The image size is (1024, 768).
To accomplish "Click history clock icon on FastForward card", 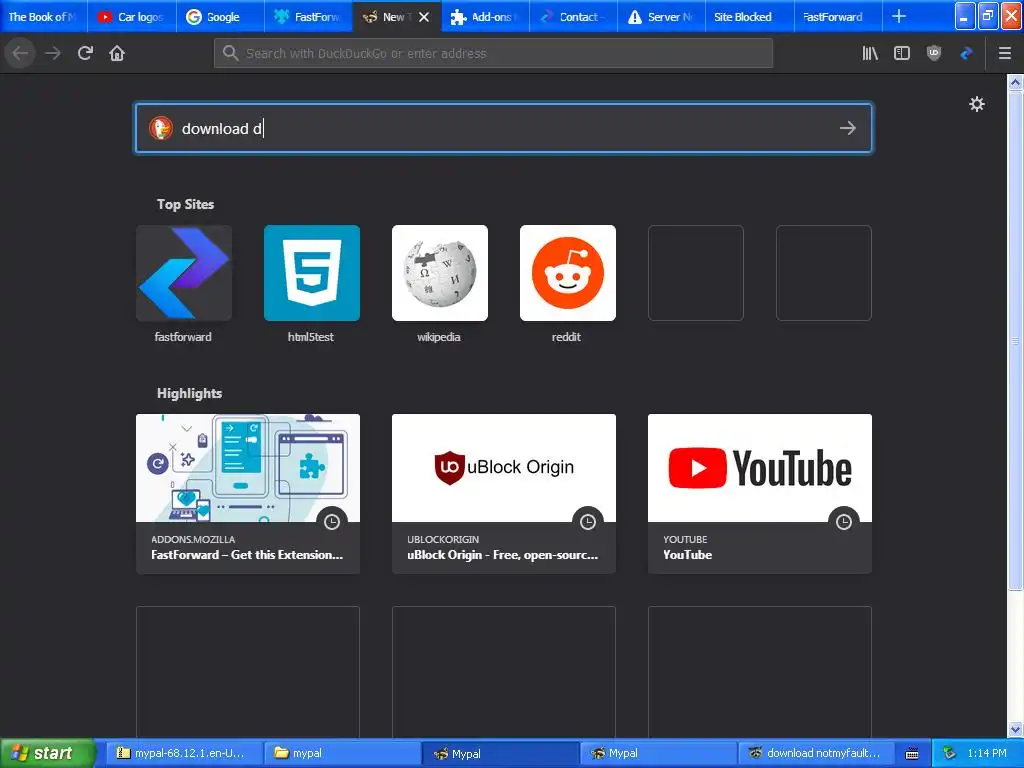I will [332, 522].
